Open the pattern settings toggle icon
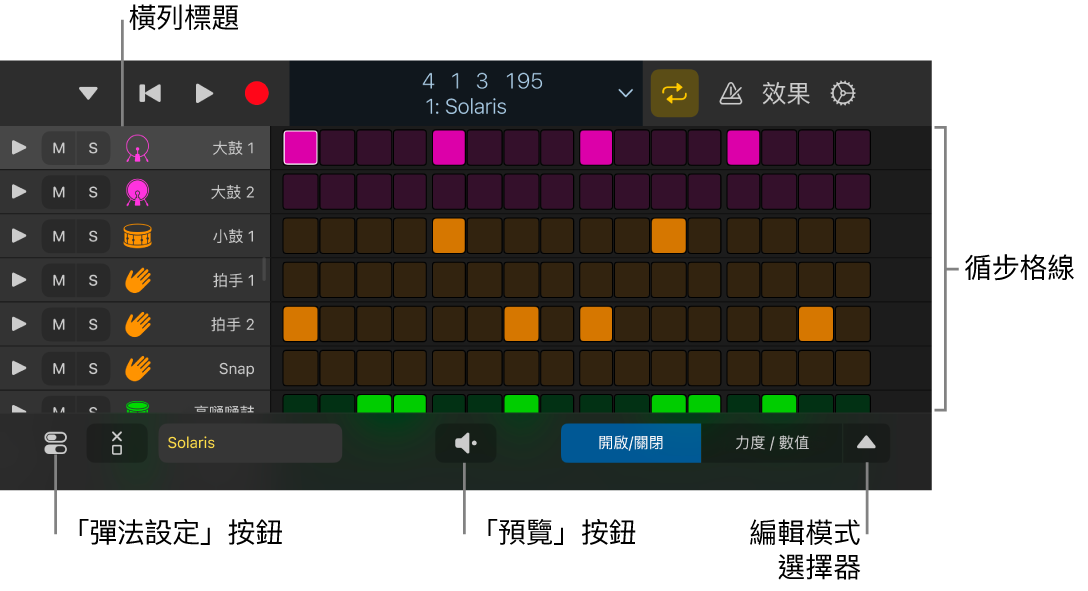Image resolution: width=1088 pixels, height=591 pixels. tap(56, 443)
